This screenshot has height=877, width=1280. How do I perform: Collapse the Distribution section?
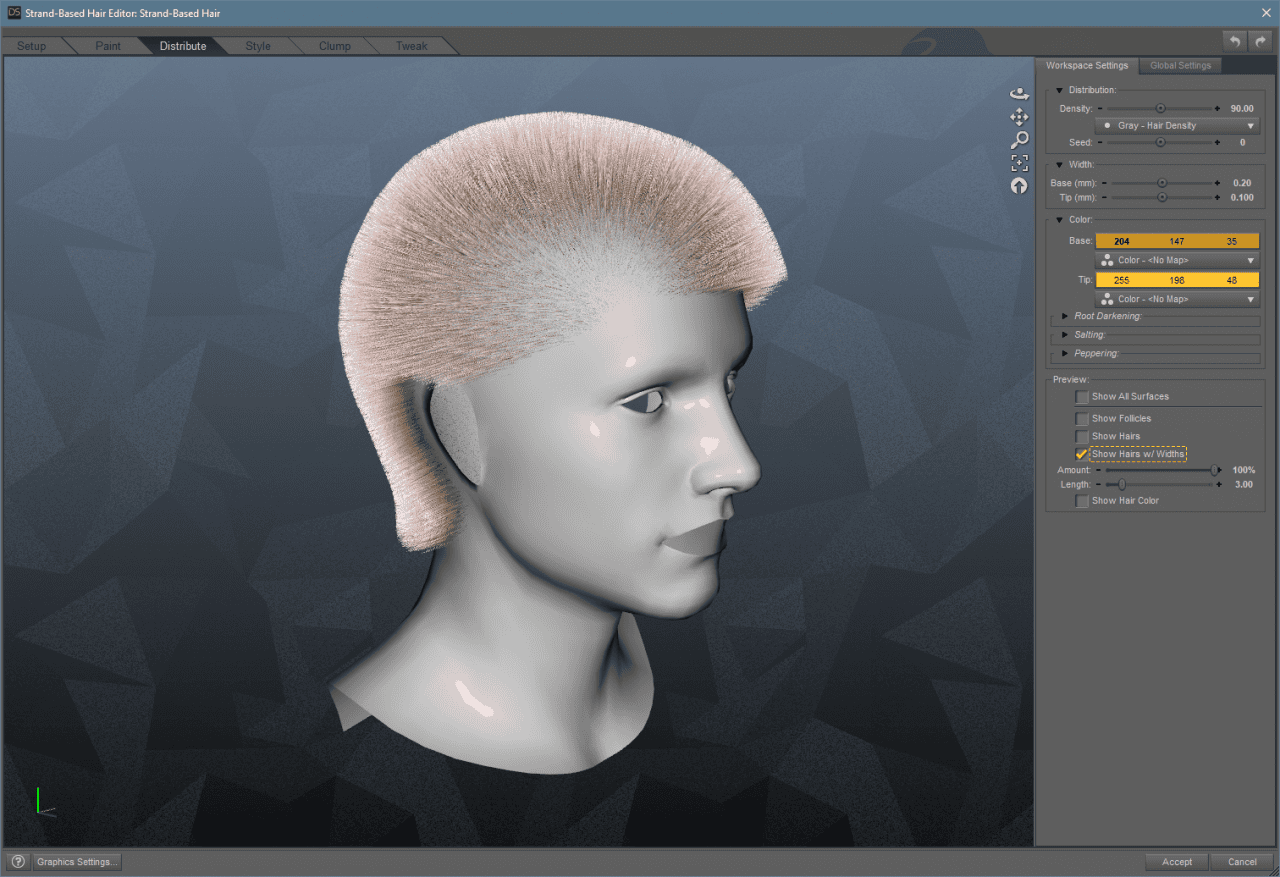(x=1059, y=89)
